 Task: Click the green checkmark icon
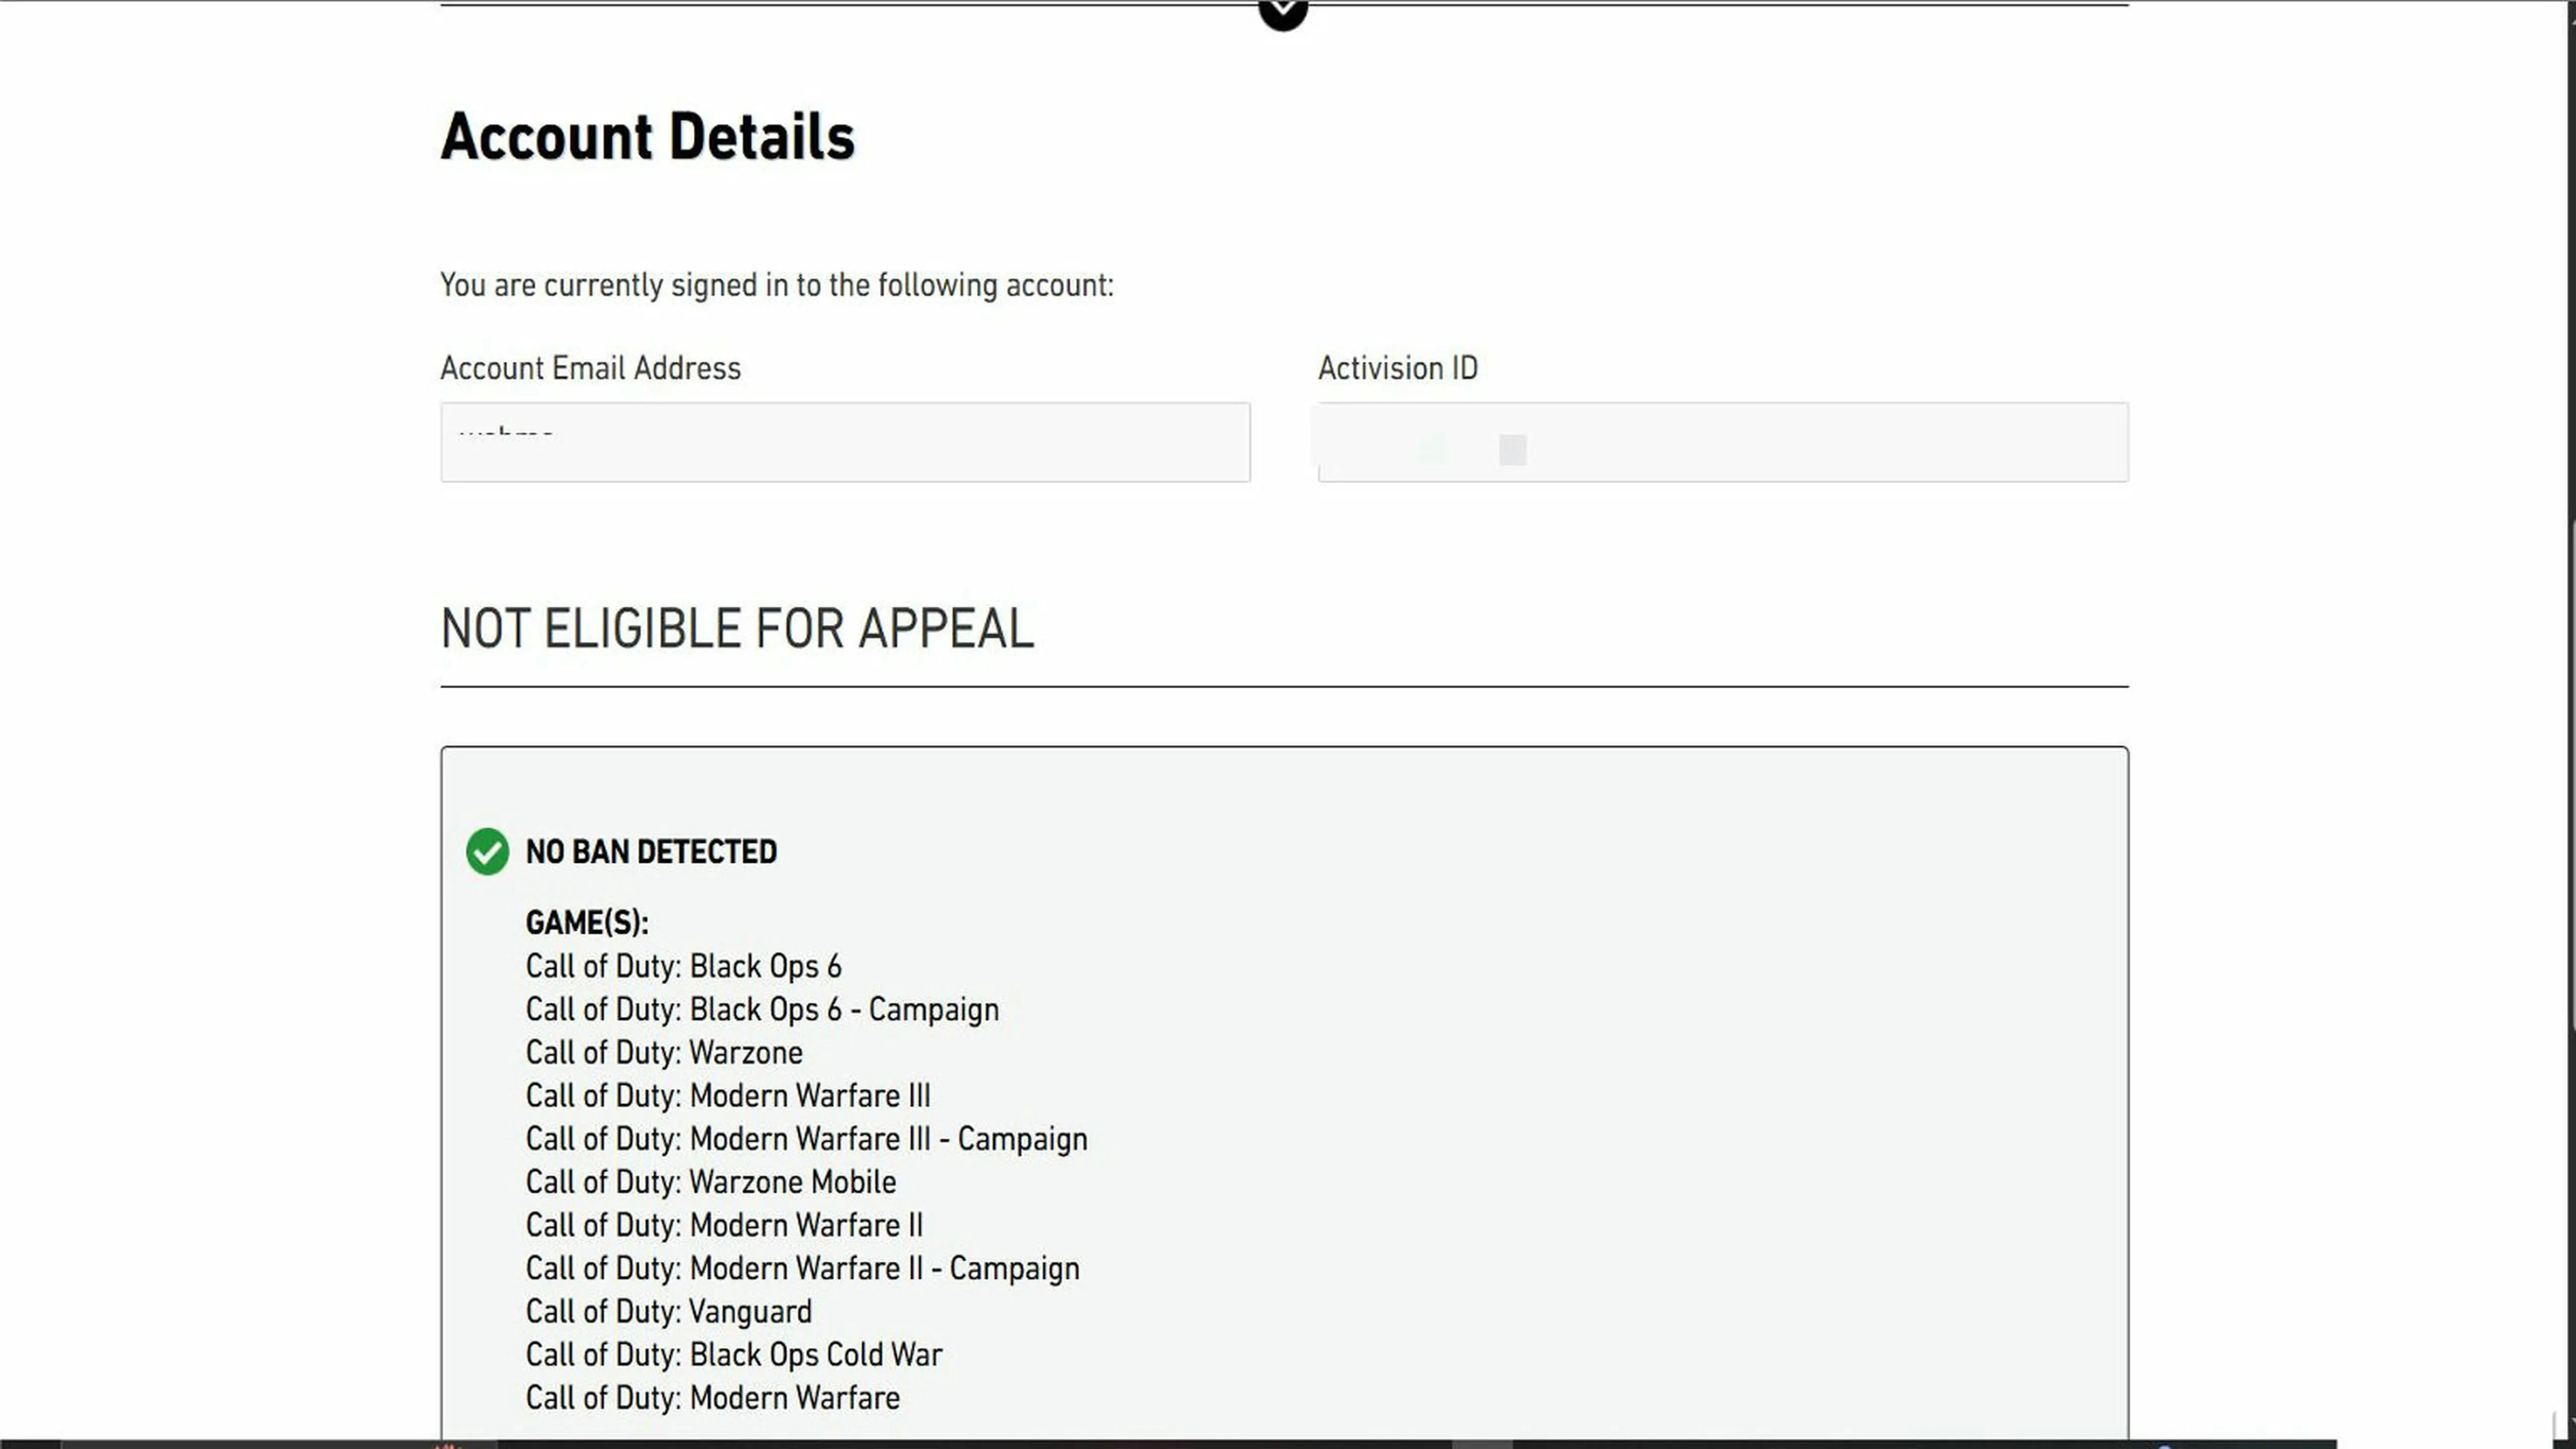click(487, 851)
